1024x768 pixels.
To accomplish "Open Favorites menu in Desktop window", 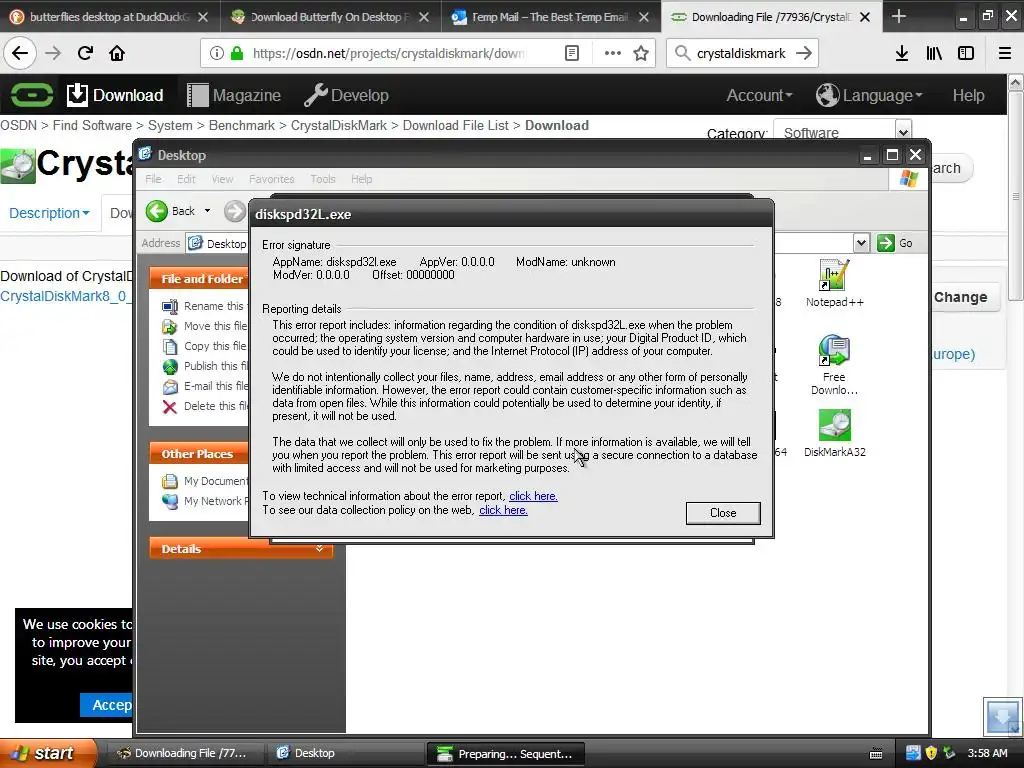I will click(271, 179).
